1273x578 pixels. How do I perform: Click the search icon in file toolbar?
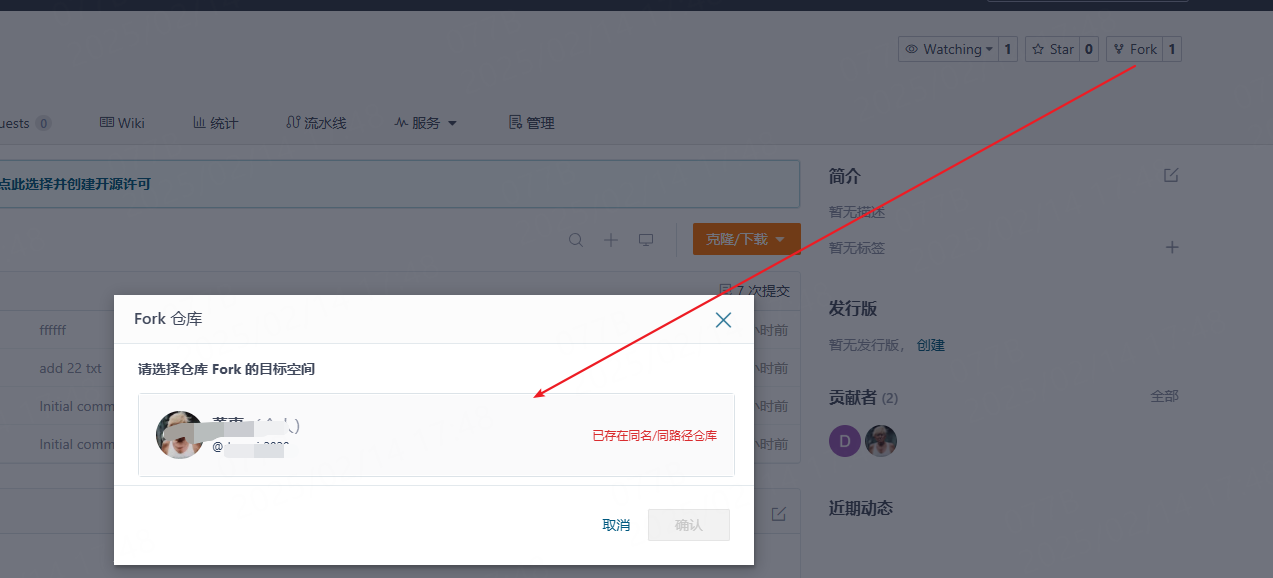coord(576,240)
